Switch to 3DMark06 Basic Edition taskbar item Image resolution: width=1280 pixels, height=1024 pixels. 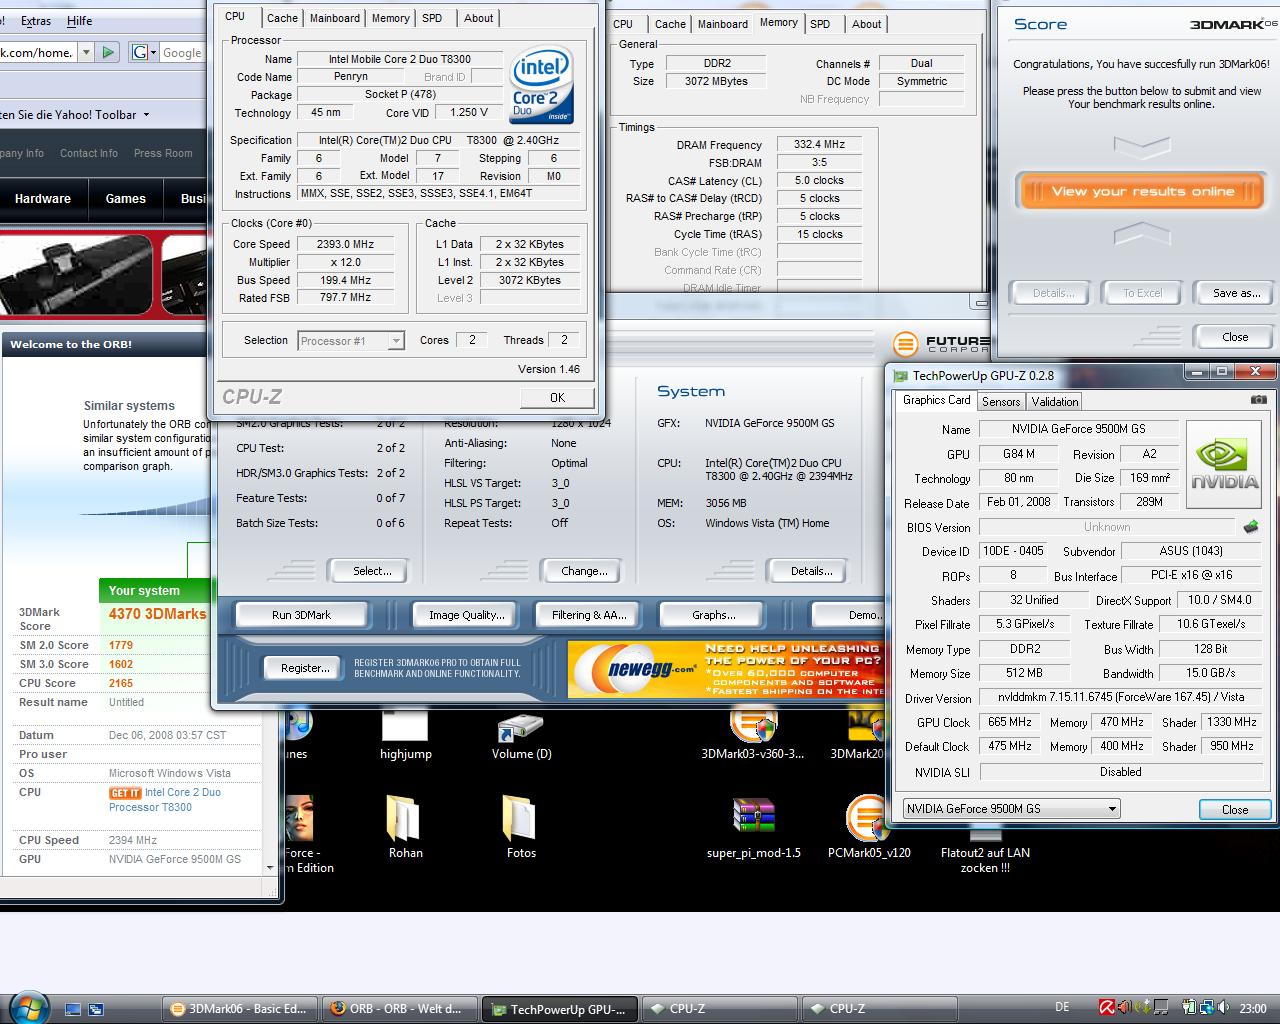click(241, 1008)
